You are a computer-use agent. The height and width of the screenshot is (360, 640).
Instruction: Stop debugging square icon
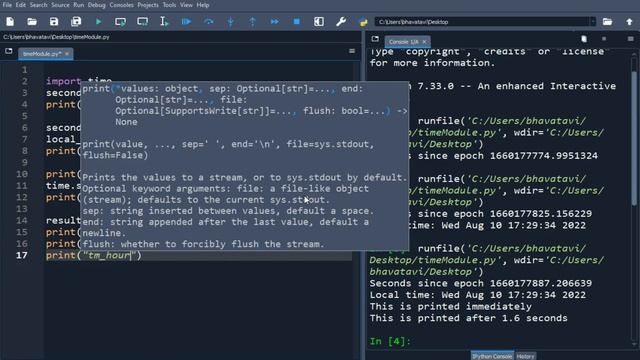point(297,22)
